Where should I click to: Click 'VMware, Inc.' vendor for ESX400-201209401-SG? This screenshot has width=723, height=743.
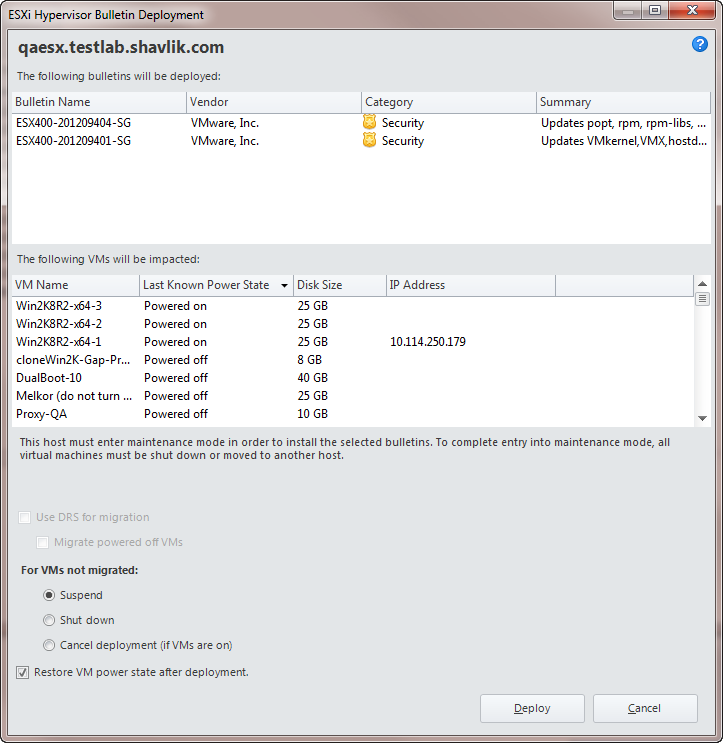click(225, 141)
